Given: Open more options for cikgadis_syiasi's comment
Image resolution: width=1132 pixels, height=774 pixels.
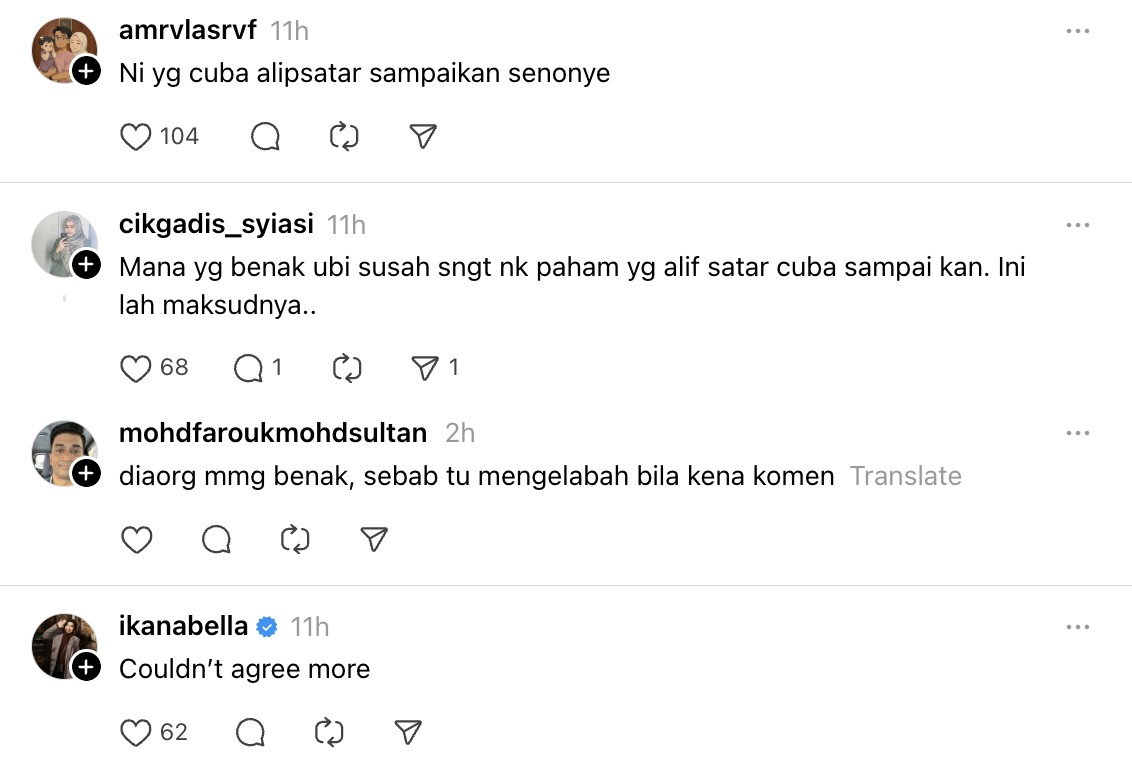Looking at the screenshot, I should pos(1077,225).
